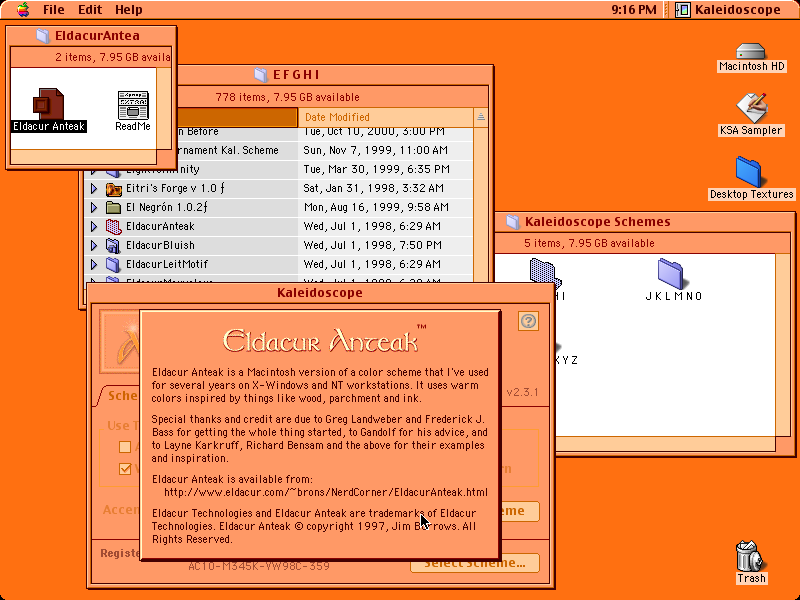Click the menu bar clock
Viewport: 800px width, 600px height.
coord(634,10)
